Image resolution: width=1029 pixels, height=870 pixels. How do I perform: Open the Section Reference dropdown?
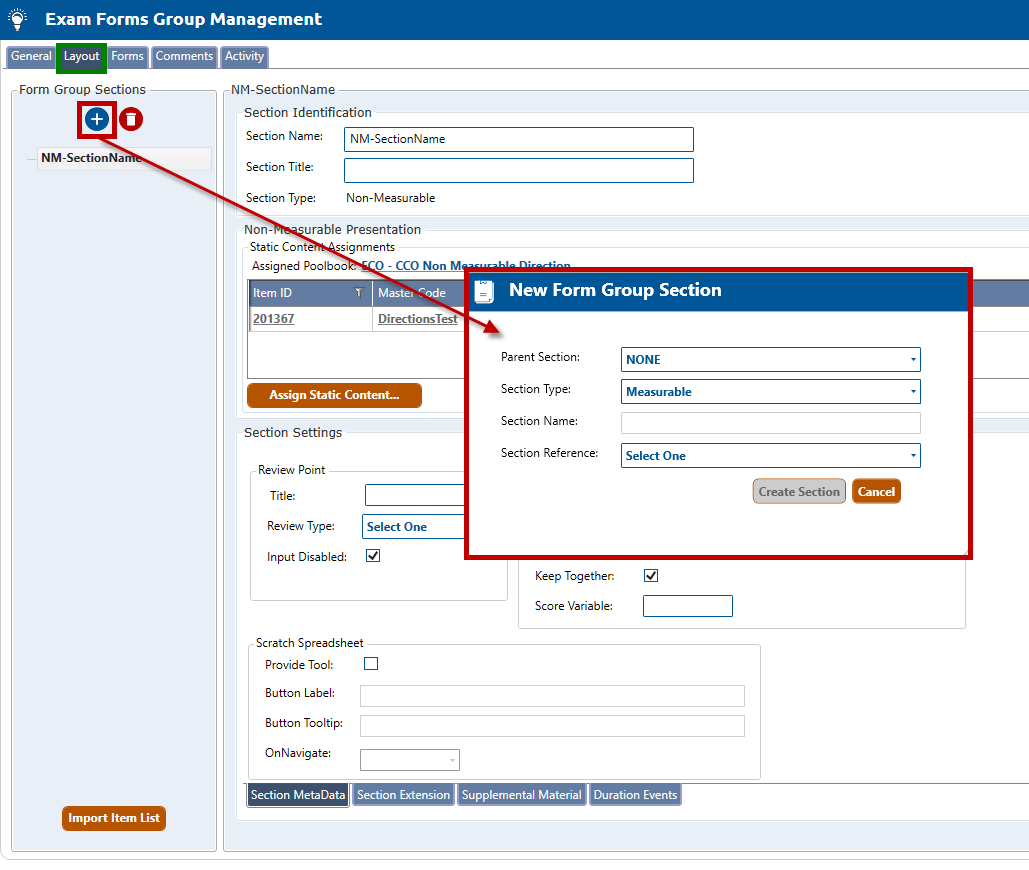pyautogui.click(x=770, y=455)
